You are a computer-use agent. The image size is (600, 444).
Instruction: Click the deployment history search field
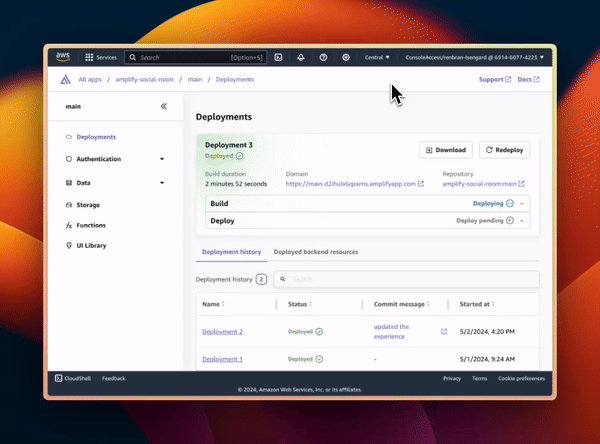(406, 279)
